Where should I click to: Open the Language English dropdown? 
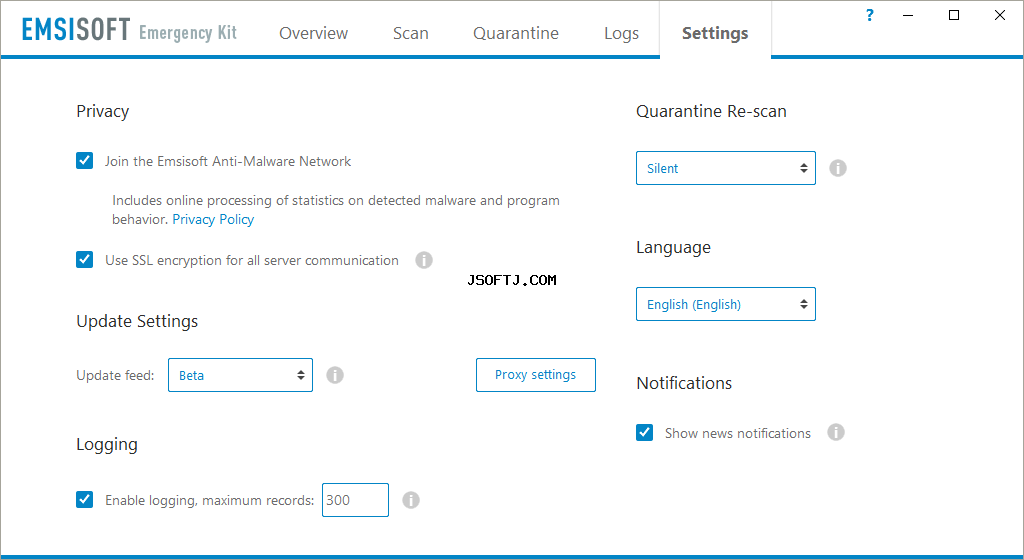click(726, 304)
